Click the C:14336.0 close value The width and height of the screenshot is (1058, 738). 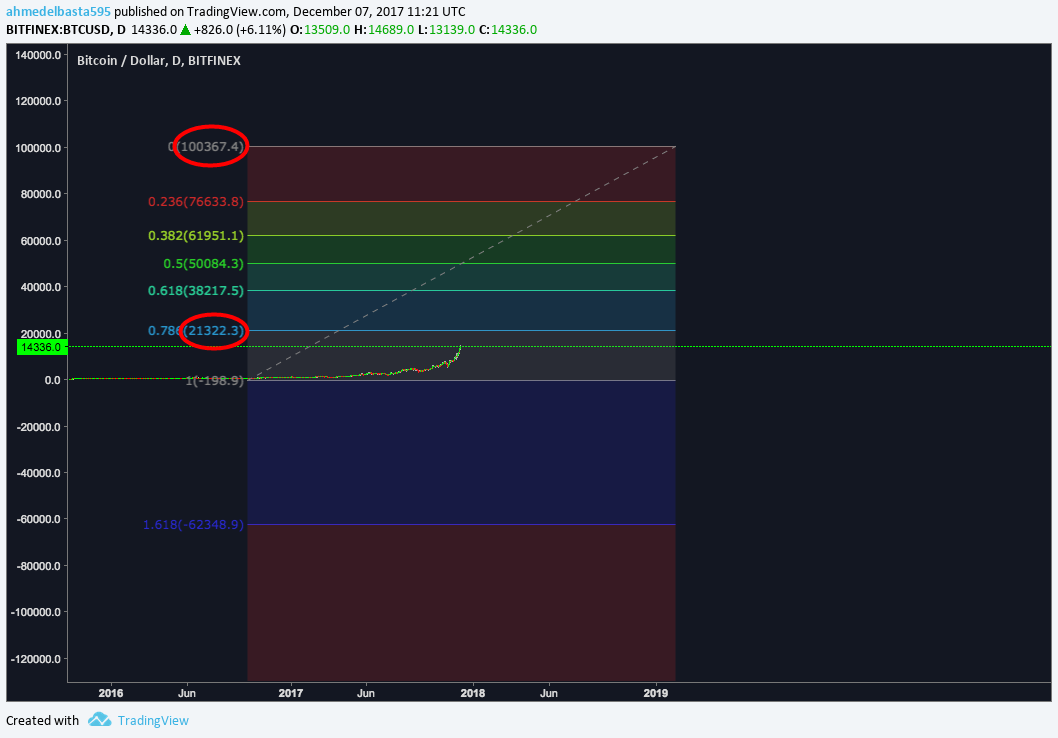click(508, 30)
